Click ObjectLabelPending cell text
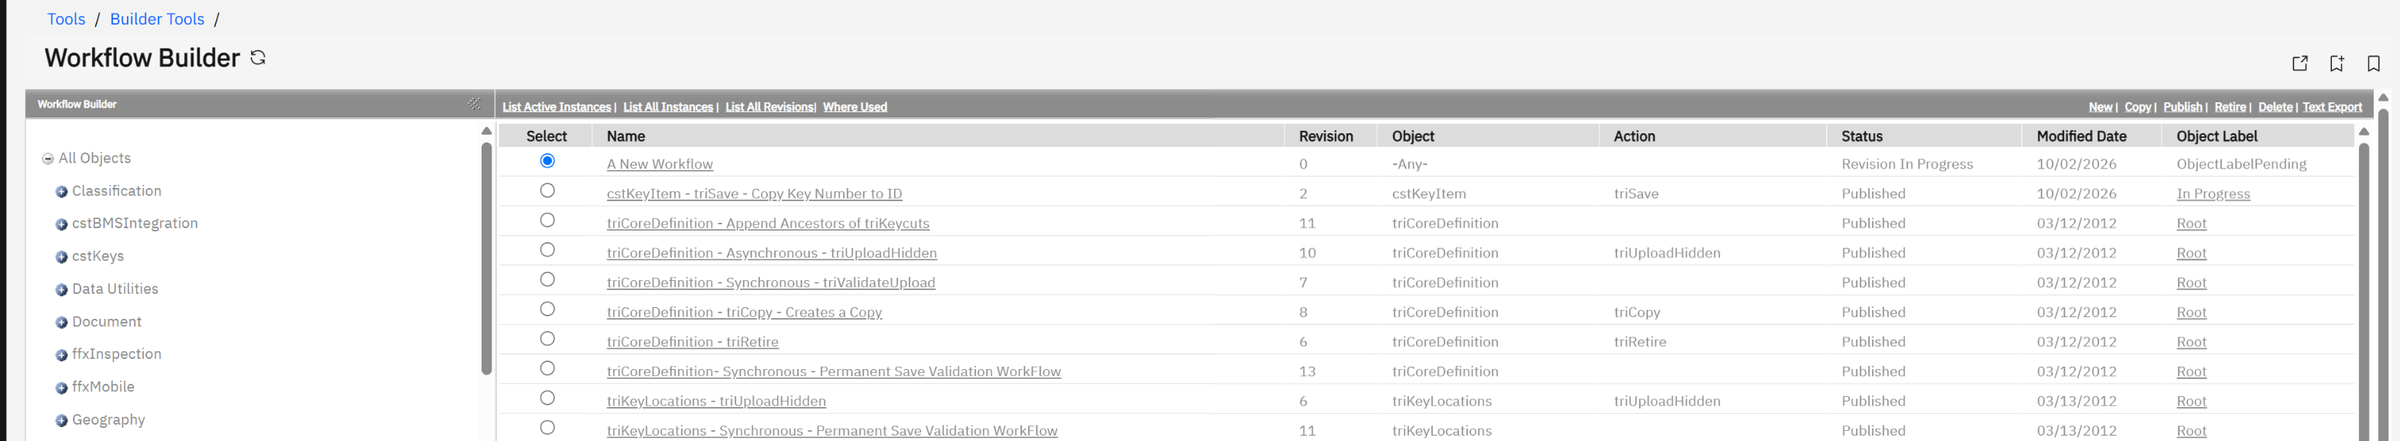Screen dimensions: 2400x441 [2241, 164]
